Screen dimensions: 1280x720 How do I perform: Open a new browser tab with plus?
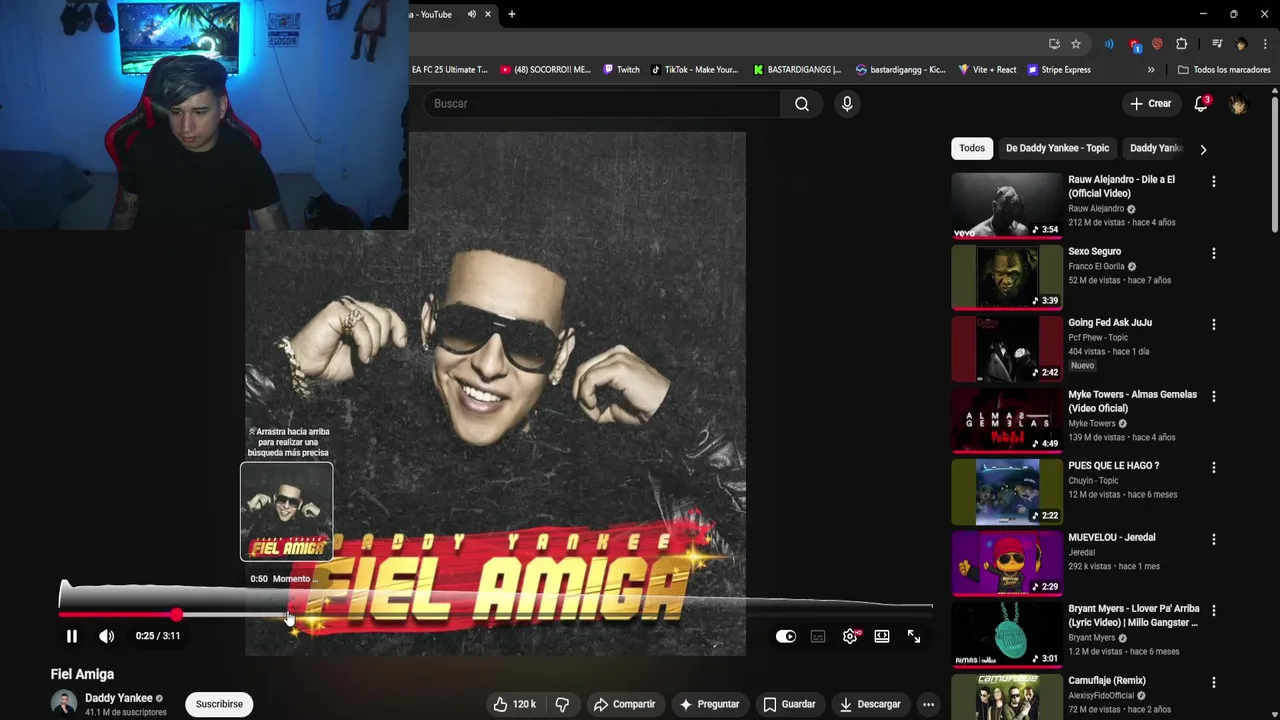click(x=512, y=14)
